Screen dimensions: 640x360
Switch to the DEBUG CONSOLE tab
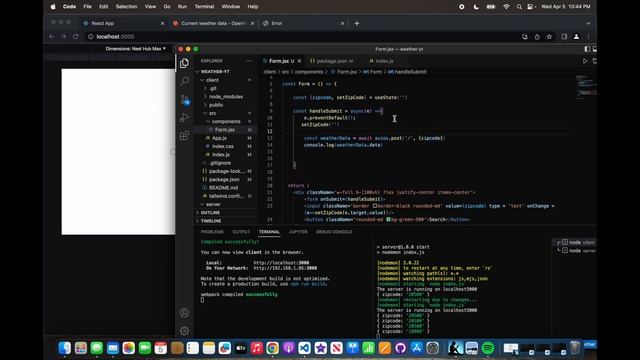[x=334, y=232]
